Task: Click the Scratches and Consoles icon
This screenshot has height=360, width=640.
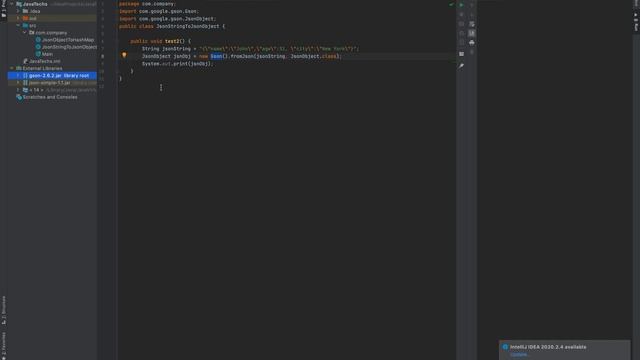Action: [x=19, y=97]
